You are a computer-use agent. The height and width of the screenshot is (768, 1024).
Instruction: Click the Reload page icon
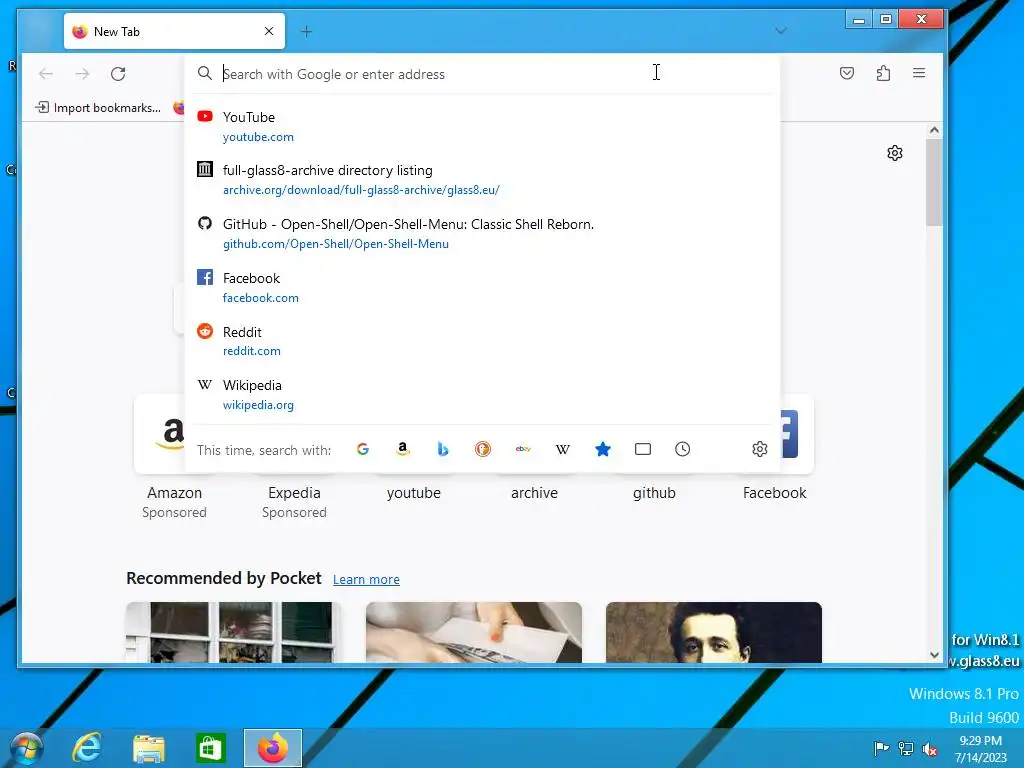coord(118,74)
